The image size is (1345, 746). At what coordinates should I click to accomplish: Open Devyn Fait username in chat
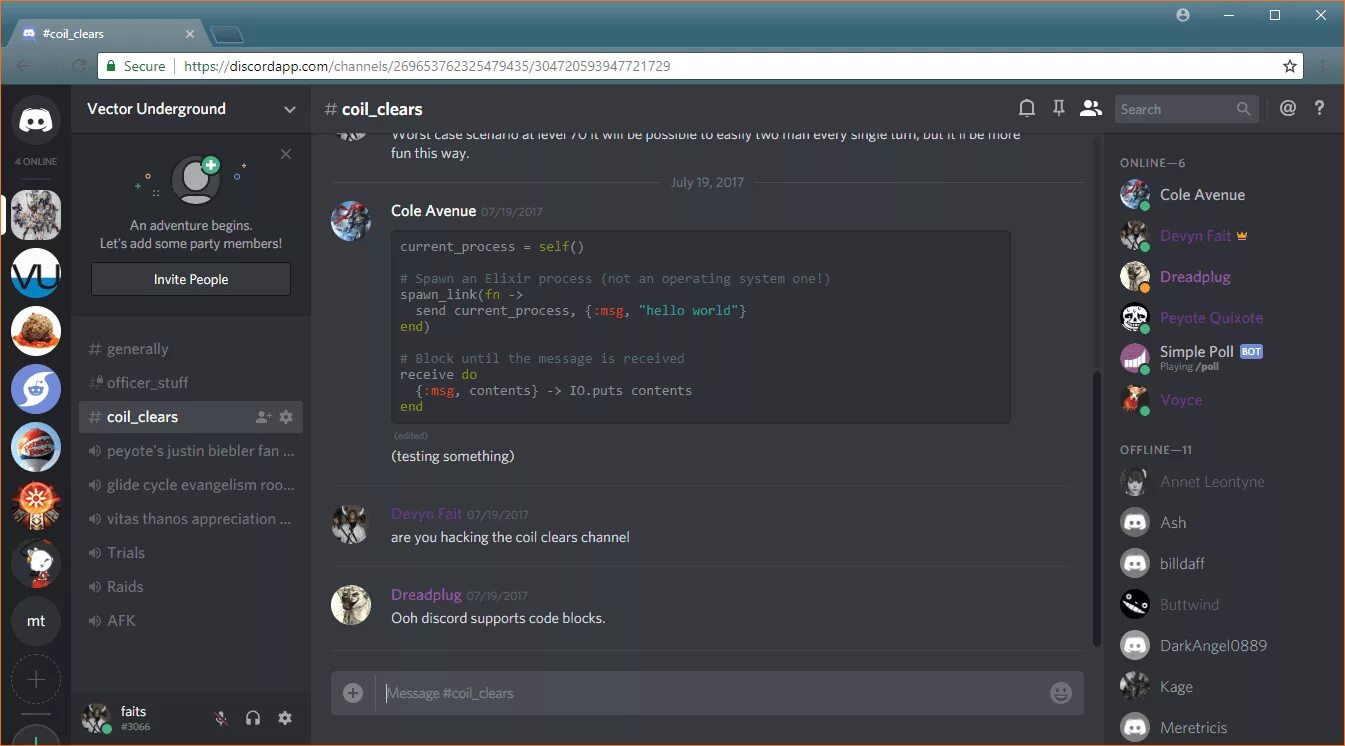426,514
